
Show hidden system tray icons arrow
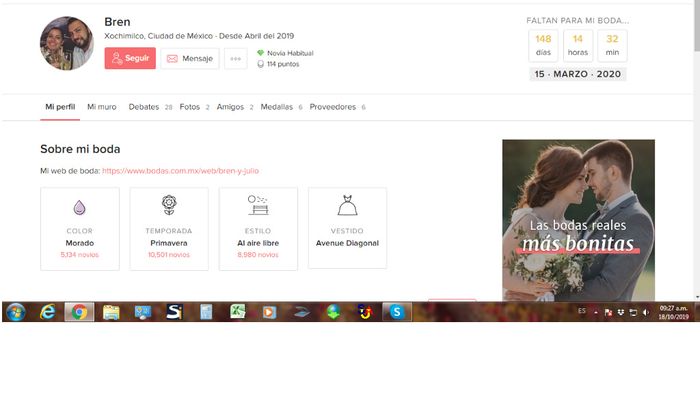click(596, 313)
